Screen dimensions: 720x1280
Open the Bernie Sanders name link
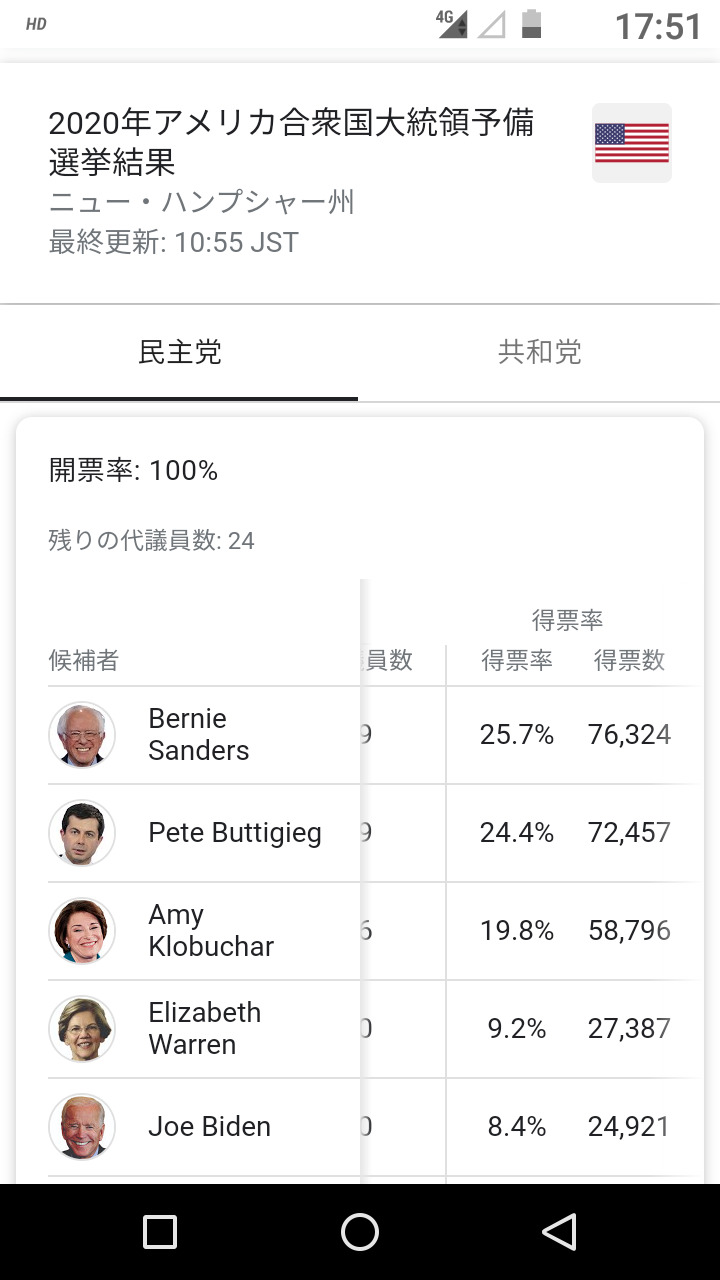click(198, 735)
